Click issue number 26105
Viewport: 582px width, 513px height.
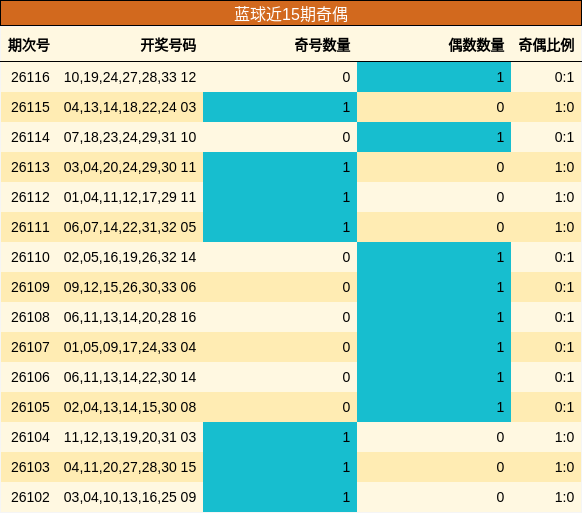[x=30, y=407]
